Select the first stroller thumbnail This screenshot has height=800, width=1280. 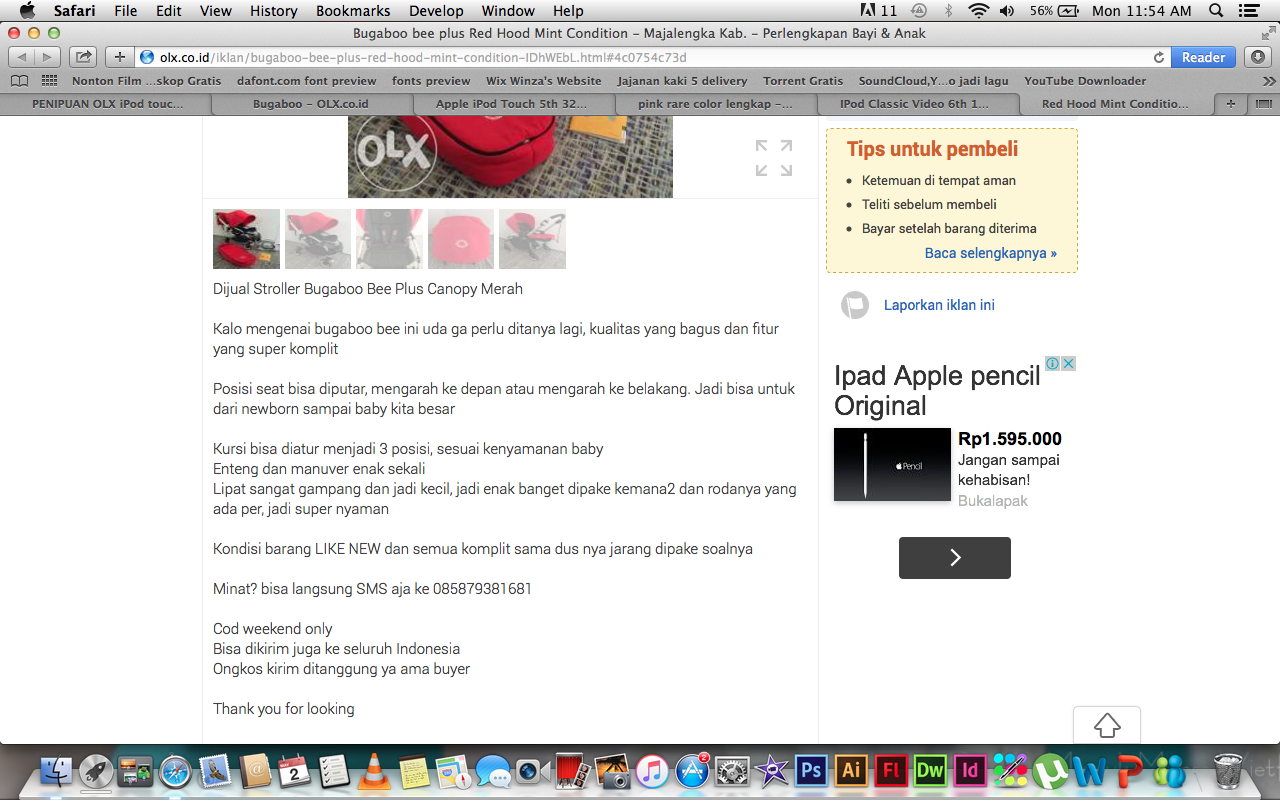246,239
